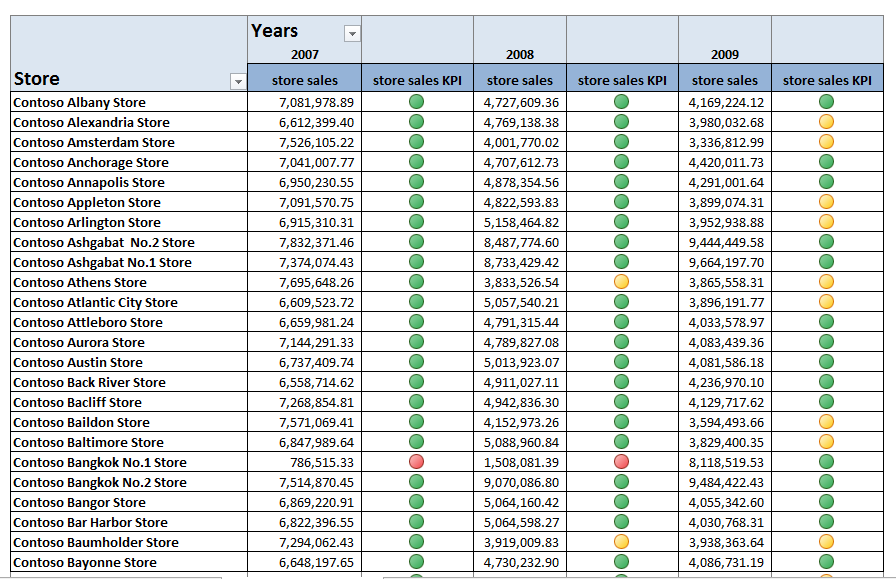896x579 pixels.
Task: Click the 2007 green KPI icon for Bar Harbor Store
Action: pos(417,522)
